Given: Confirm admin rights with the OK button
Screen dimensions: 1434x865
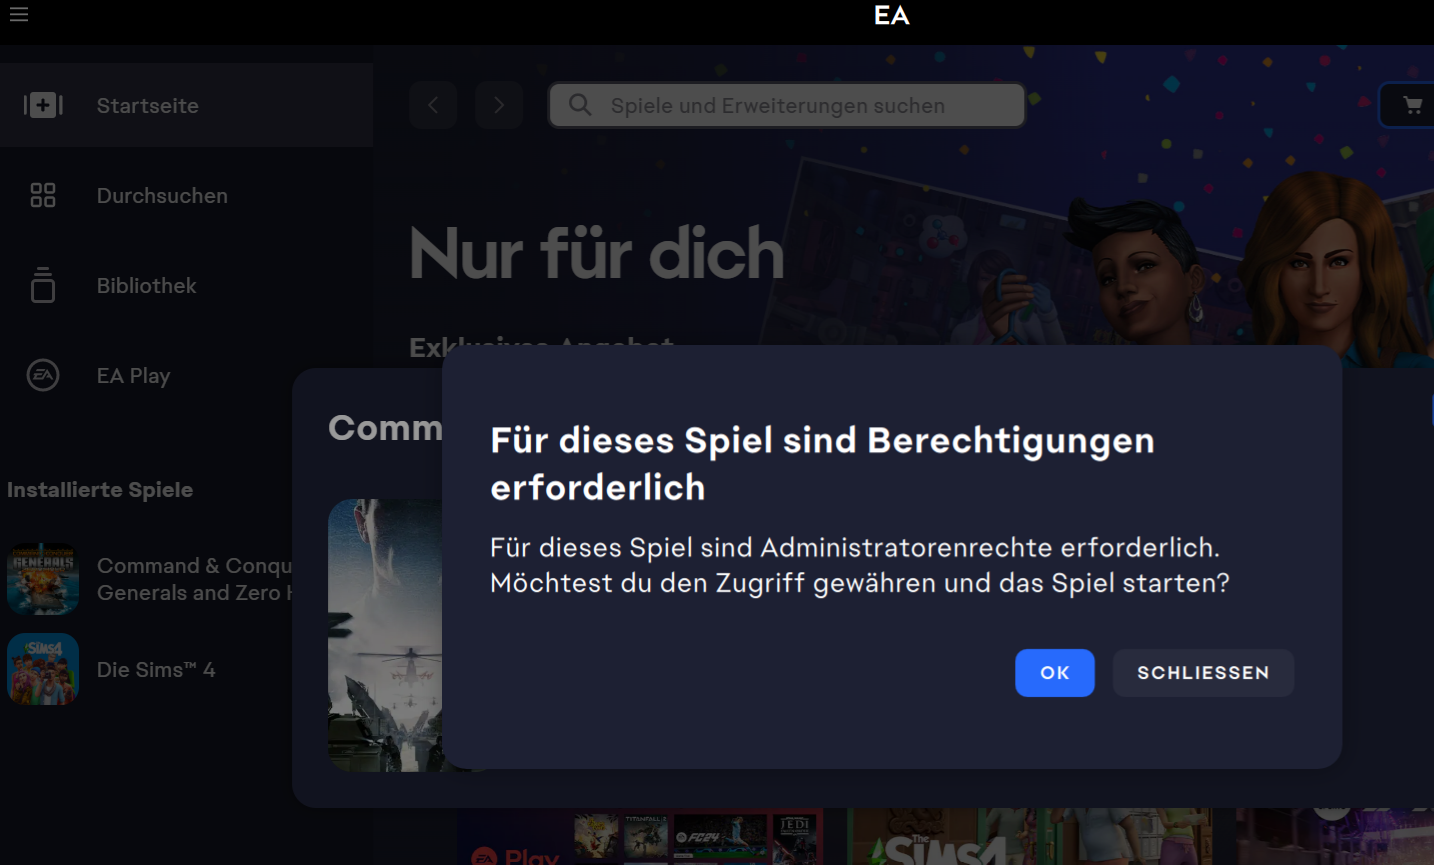Looking at the screenshot, I should pyautogui.click(x=1054, y=673).
